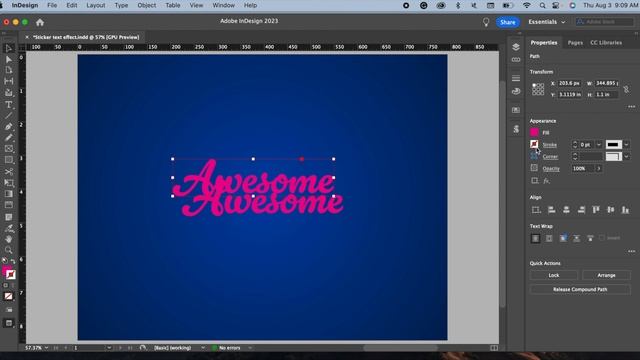Open the preflight profile dropdown
The height and width of the screenshot is (360, 640).
[x=203, y=348]
